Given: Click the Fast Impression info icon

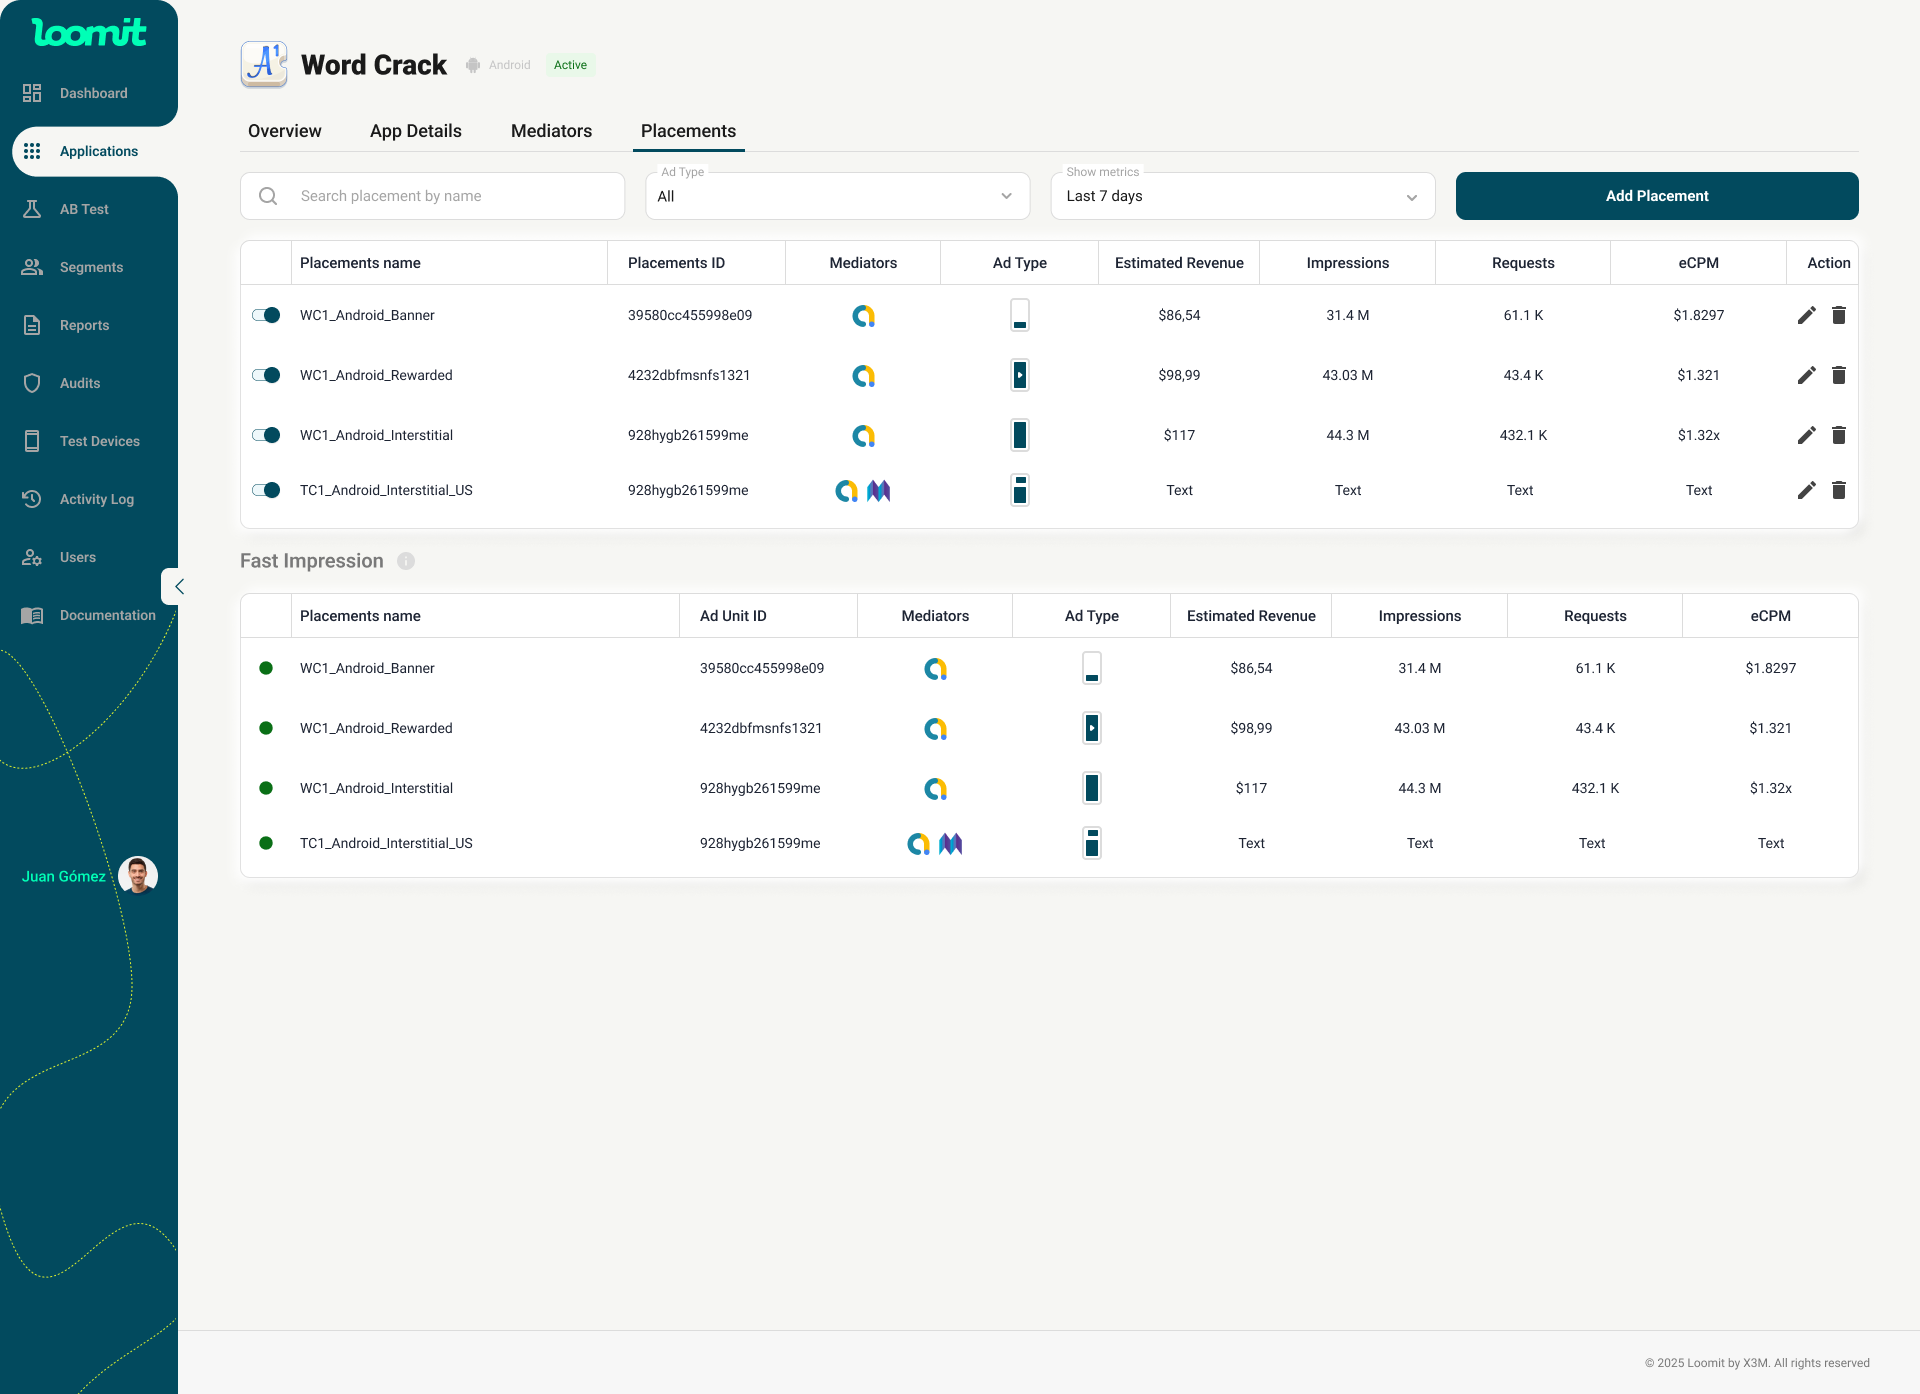Looking at the screenshot, I should tap(406, 561).
